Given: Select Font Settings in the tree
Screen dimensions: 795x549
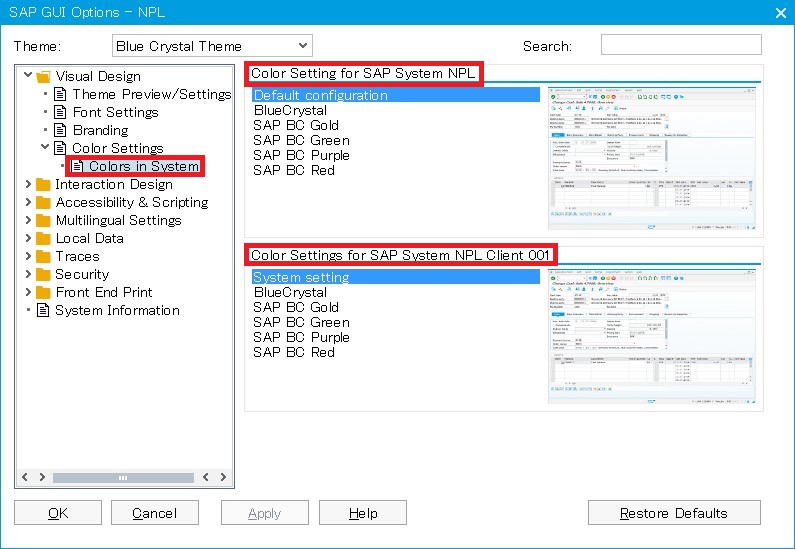Looking at the screenshot, I should point(115,112).
